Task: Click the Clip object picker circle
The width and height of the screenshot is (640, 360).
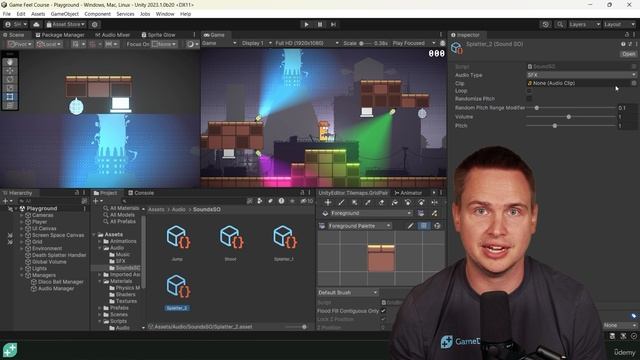Action: [633, 83]
